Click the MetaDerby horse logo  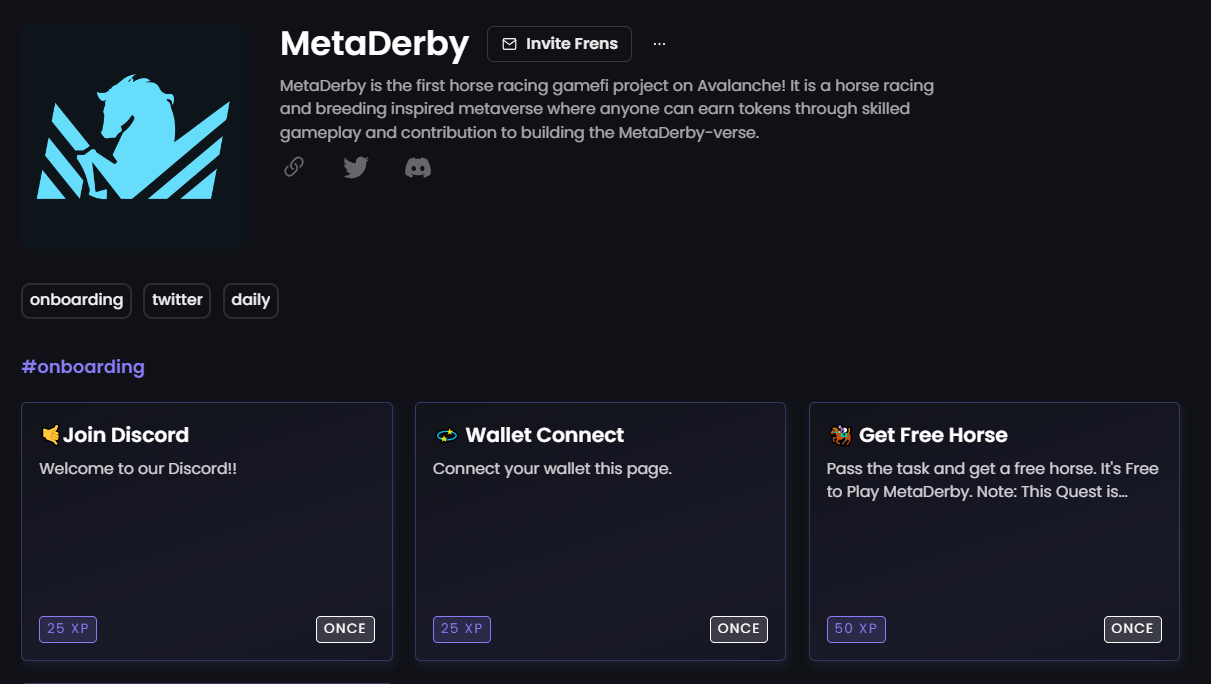pos(133,136)
